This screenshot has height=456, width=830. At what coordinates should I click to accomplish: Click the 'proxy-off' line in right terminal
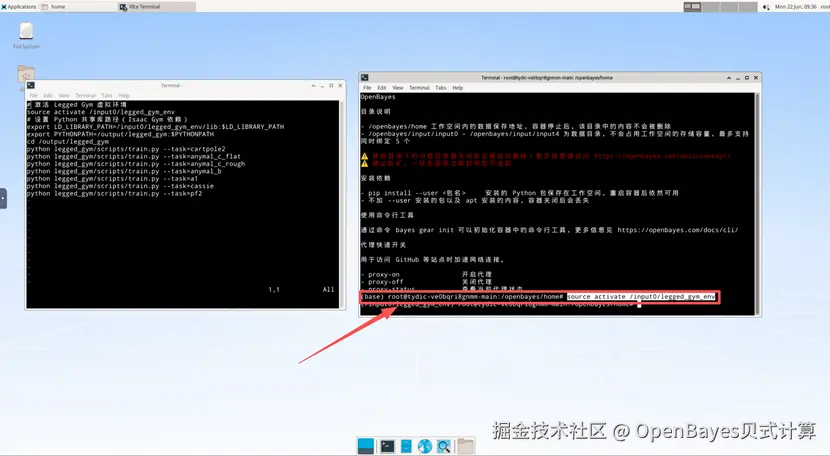(427, 282)
